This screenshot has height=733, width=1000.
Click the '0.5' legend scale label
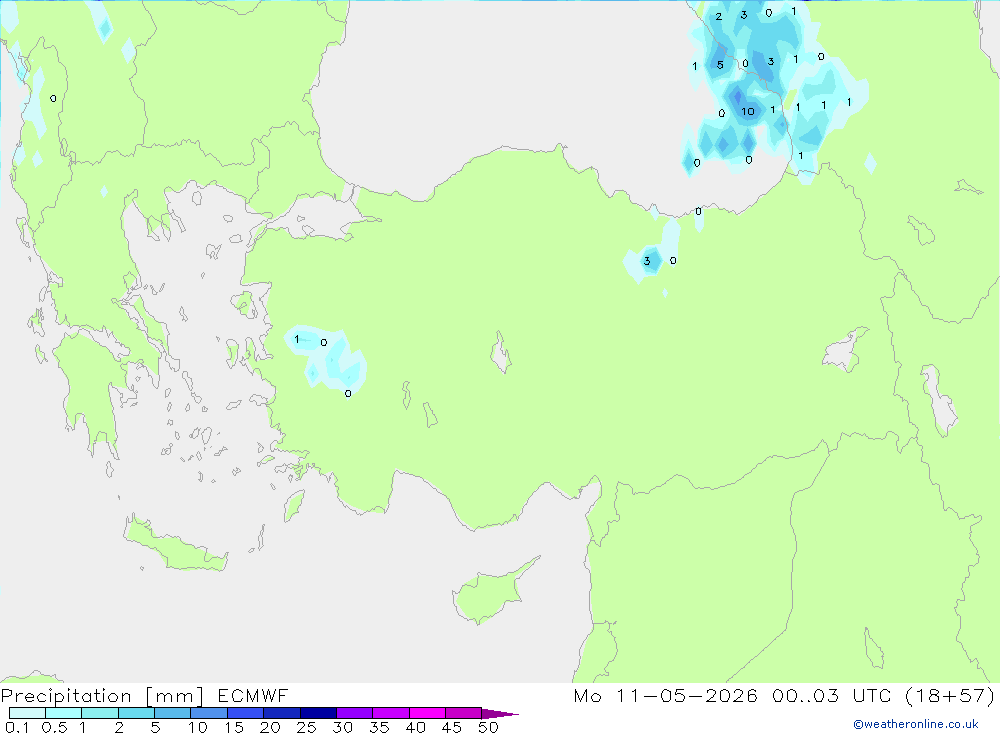pos(54,727)
